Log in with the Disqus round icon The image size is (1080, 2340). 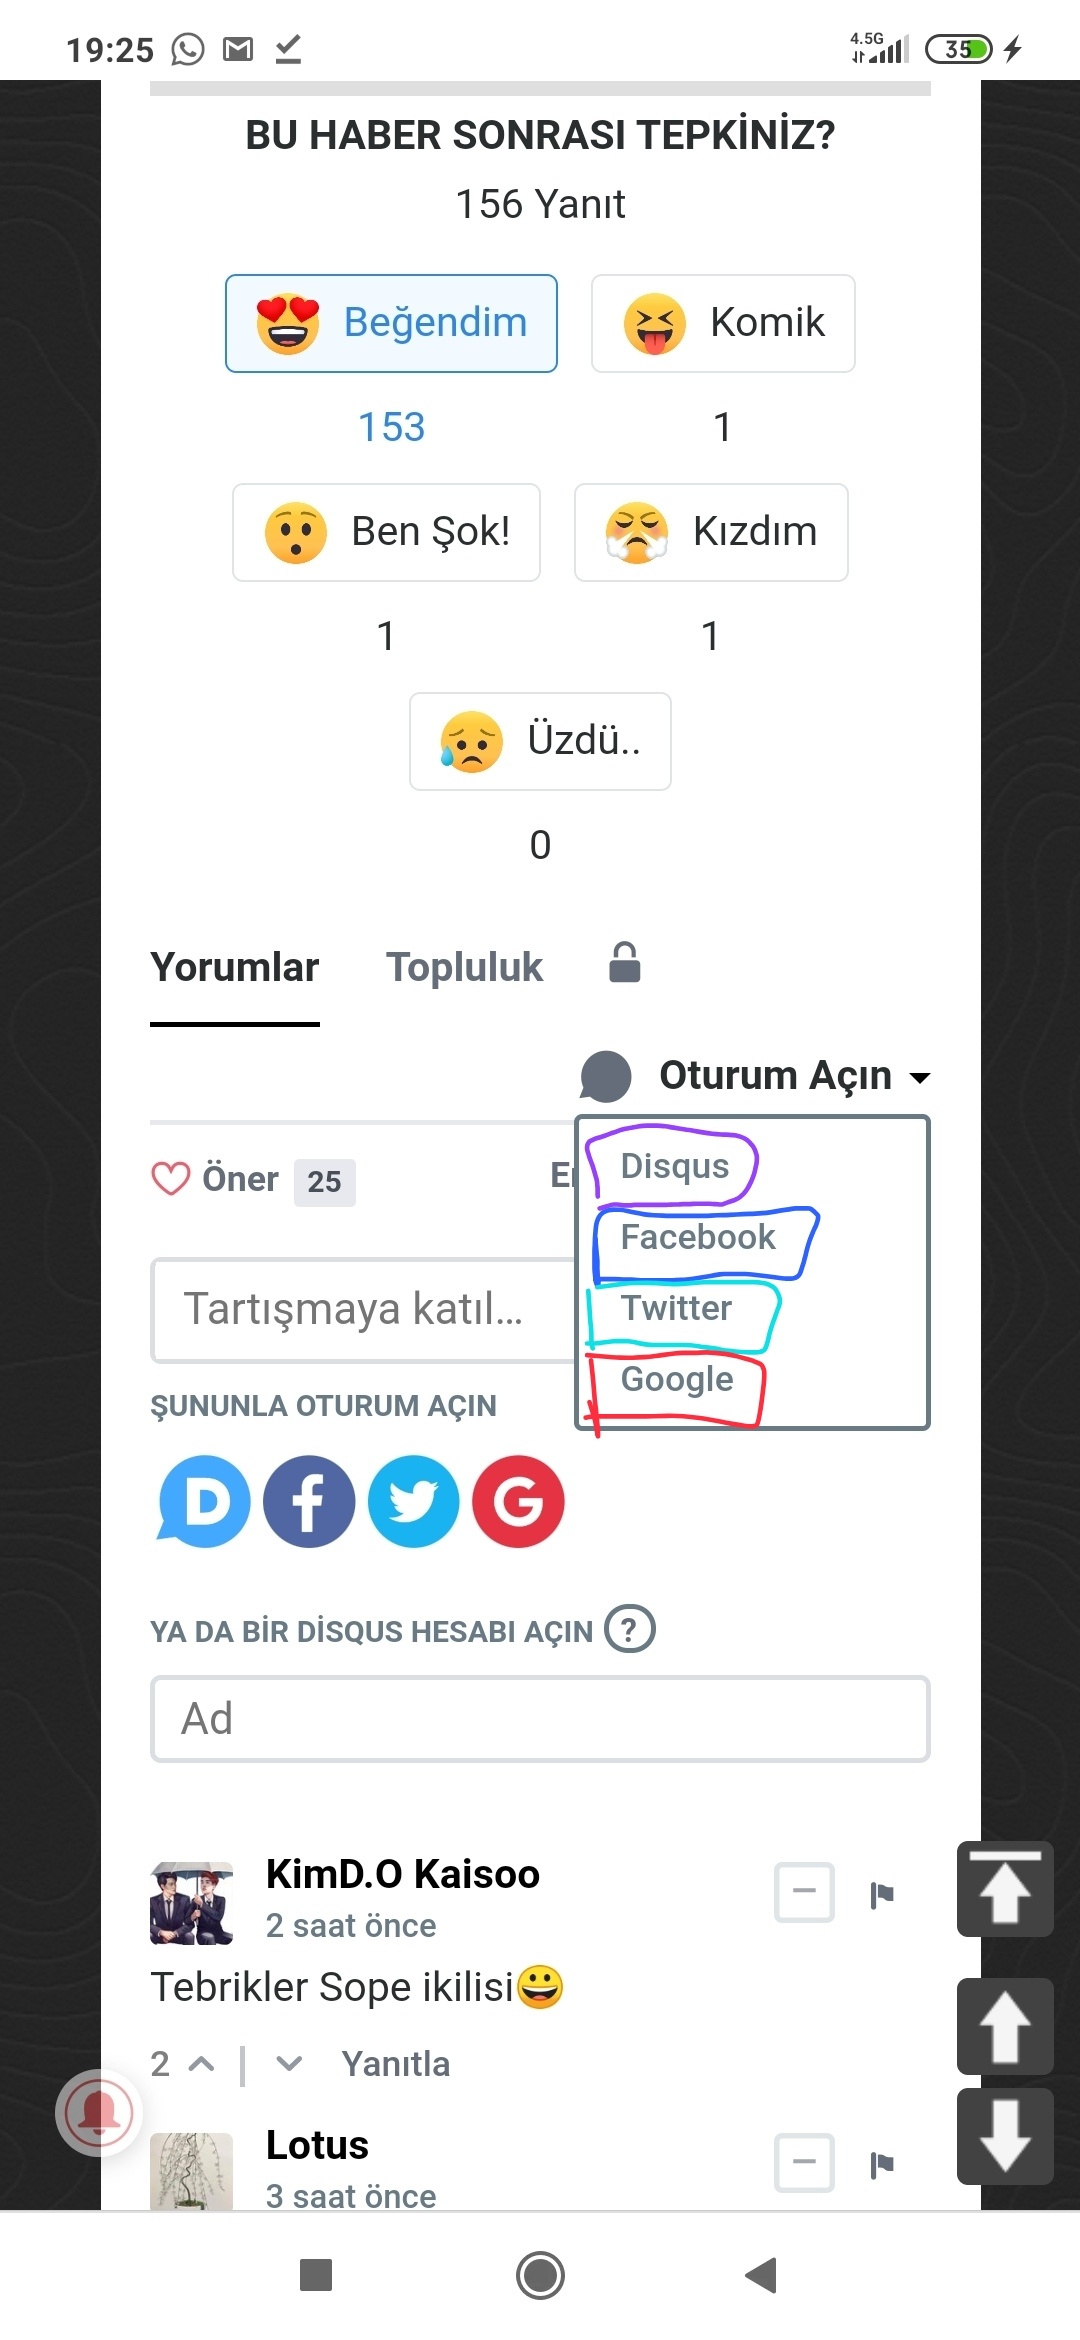tap(205, 1501)
